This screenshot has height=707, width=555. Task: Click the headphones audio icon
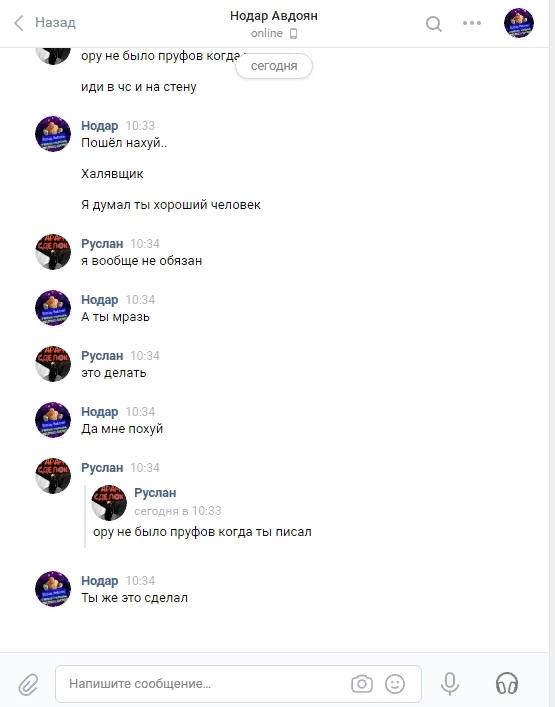pos(507,683)
